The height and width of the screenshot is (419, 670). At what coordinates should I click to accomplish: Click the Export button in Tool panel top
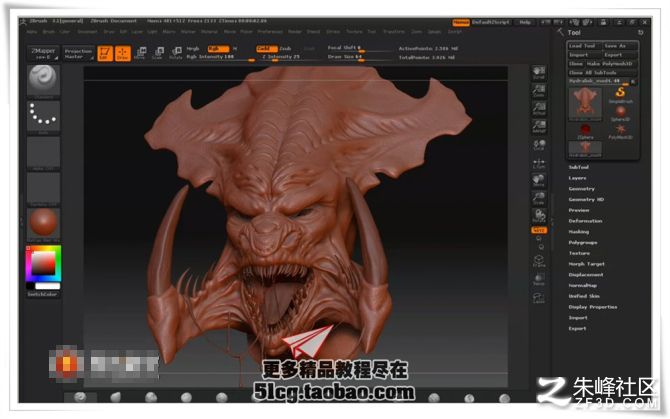(x=620, y=55)
